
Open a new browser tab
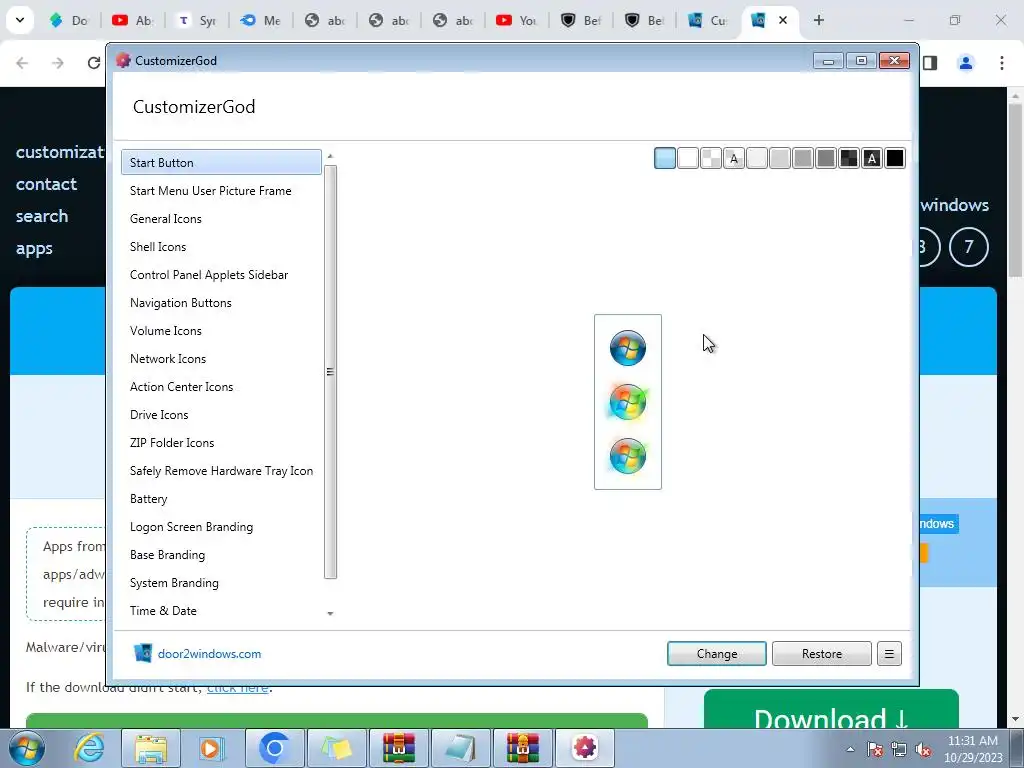coord(819,20)
